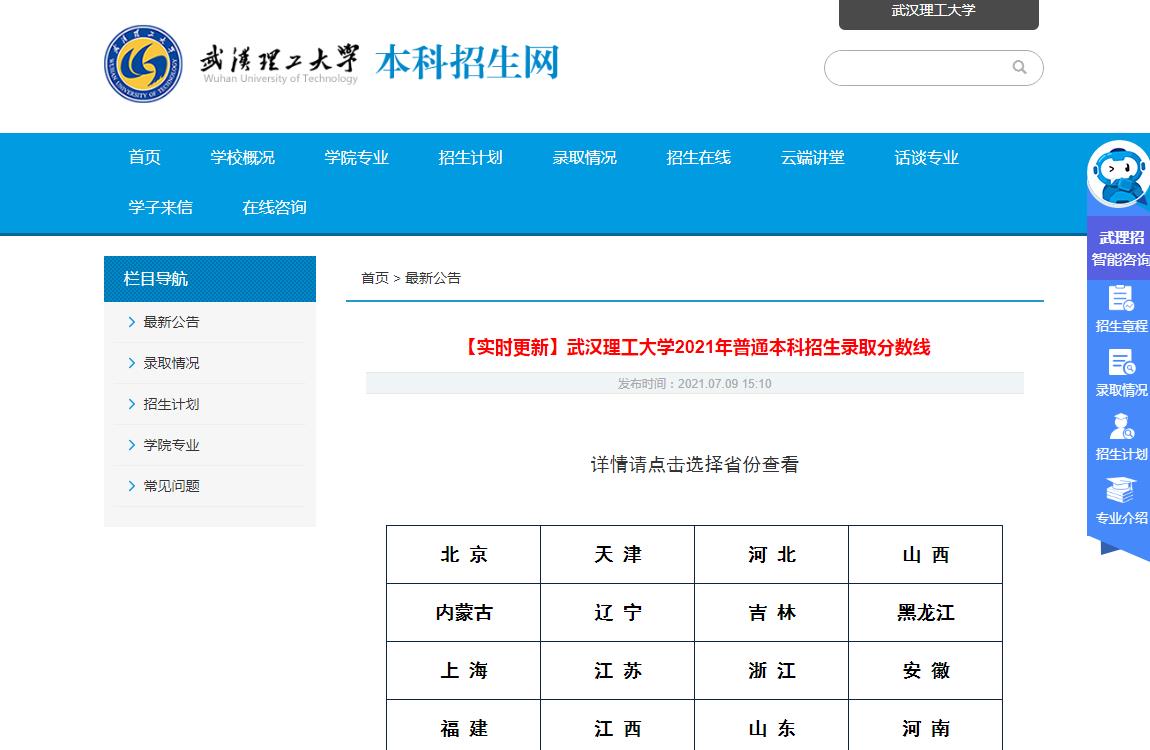This screenshot has height=750, width=1150.
Task: Open 学院专业 in the blue navigation bar
Action: 356,158
